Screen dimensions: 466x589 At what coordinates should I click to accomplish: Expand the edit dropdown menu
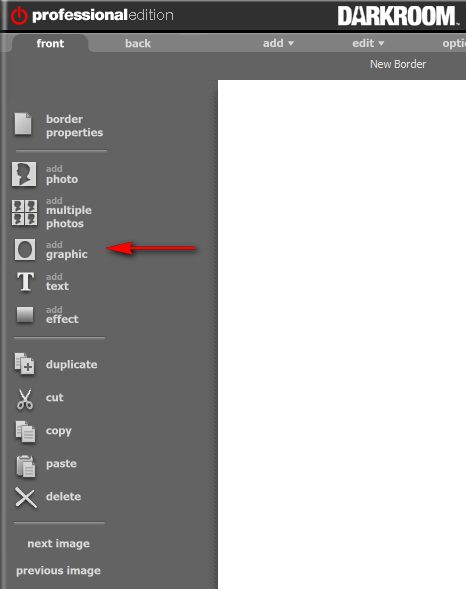[368, 43]
